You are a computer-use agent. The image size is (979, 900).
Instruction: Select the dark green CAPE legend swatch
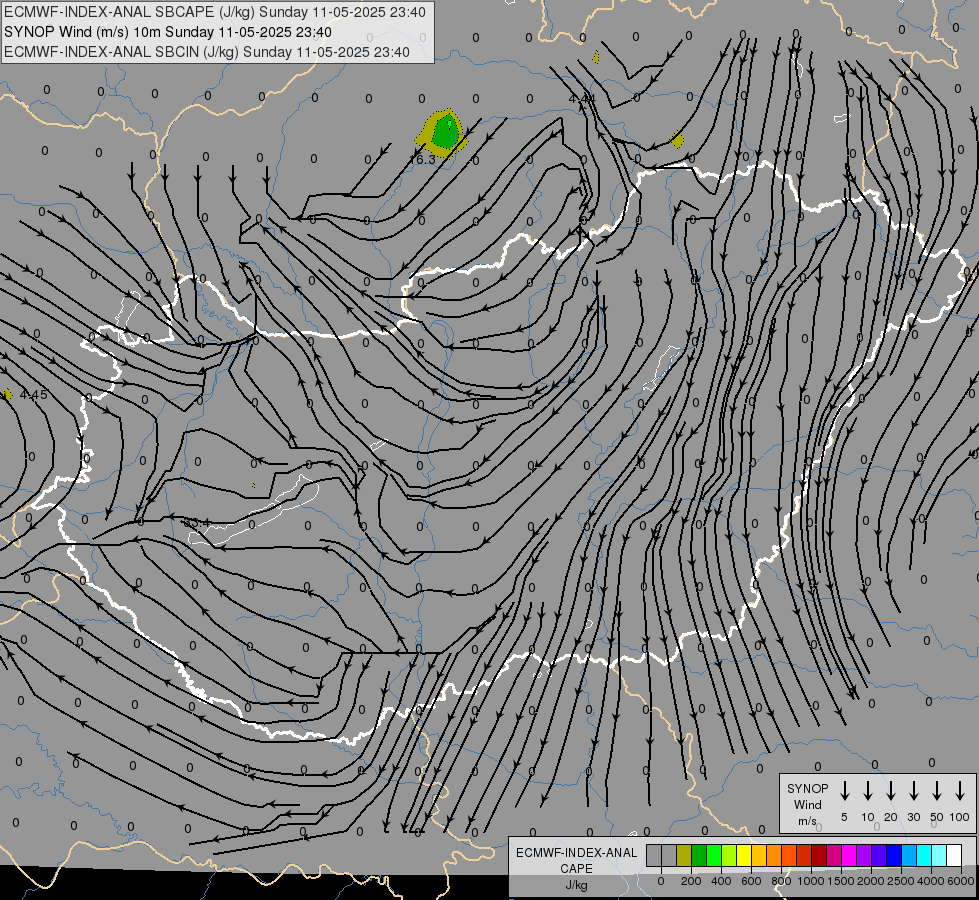point(699,855)
